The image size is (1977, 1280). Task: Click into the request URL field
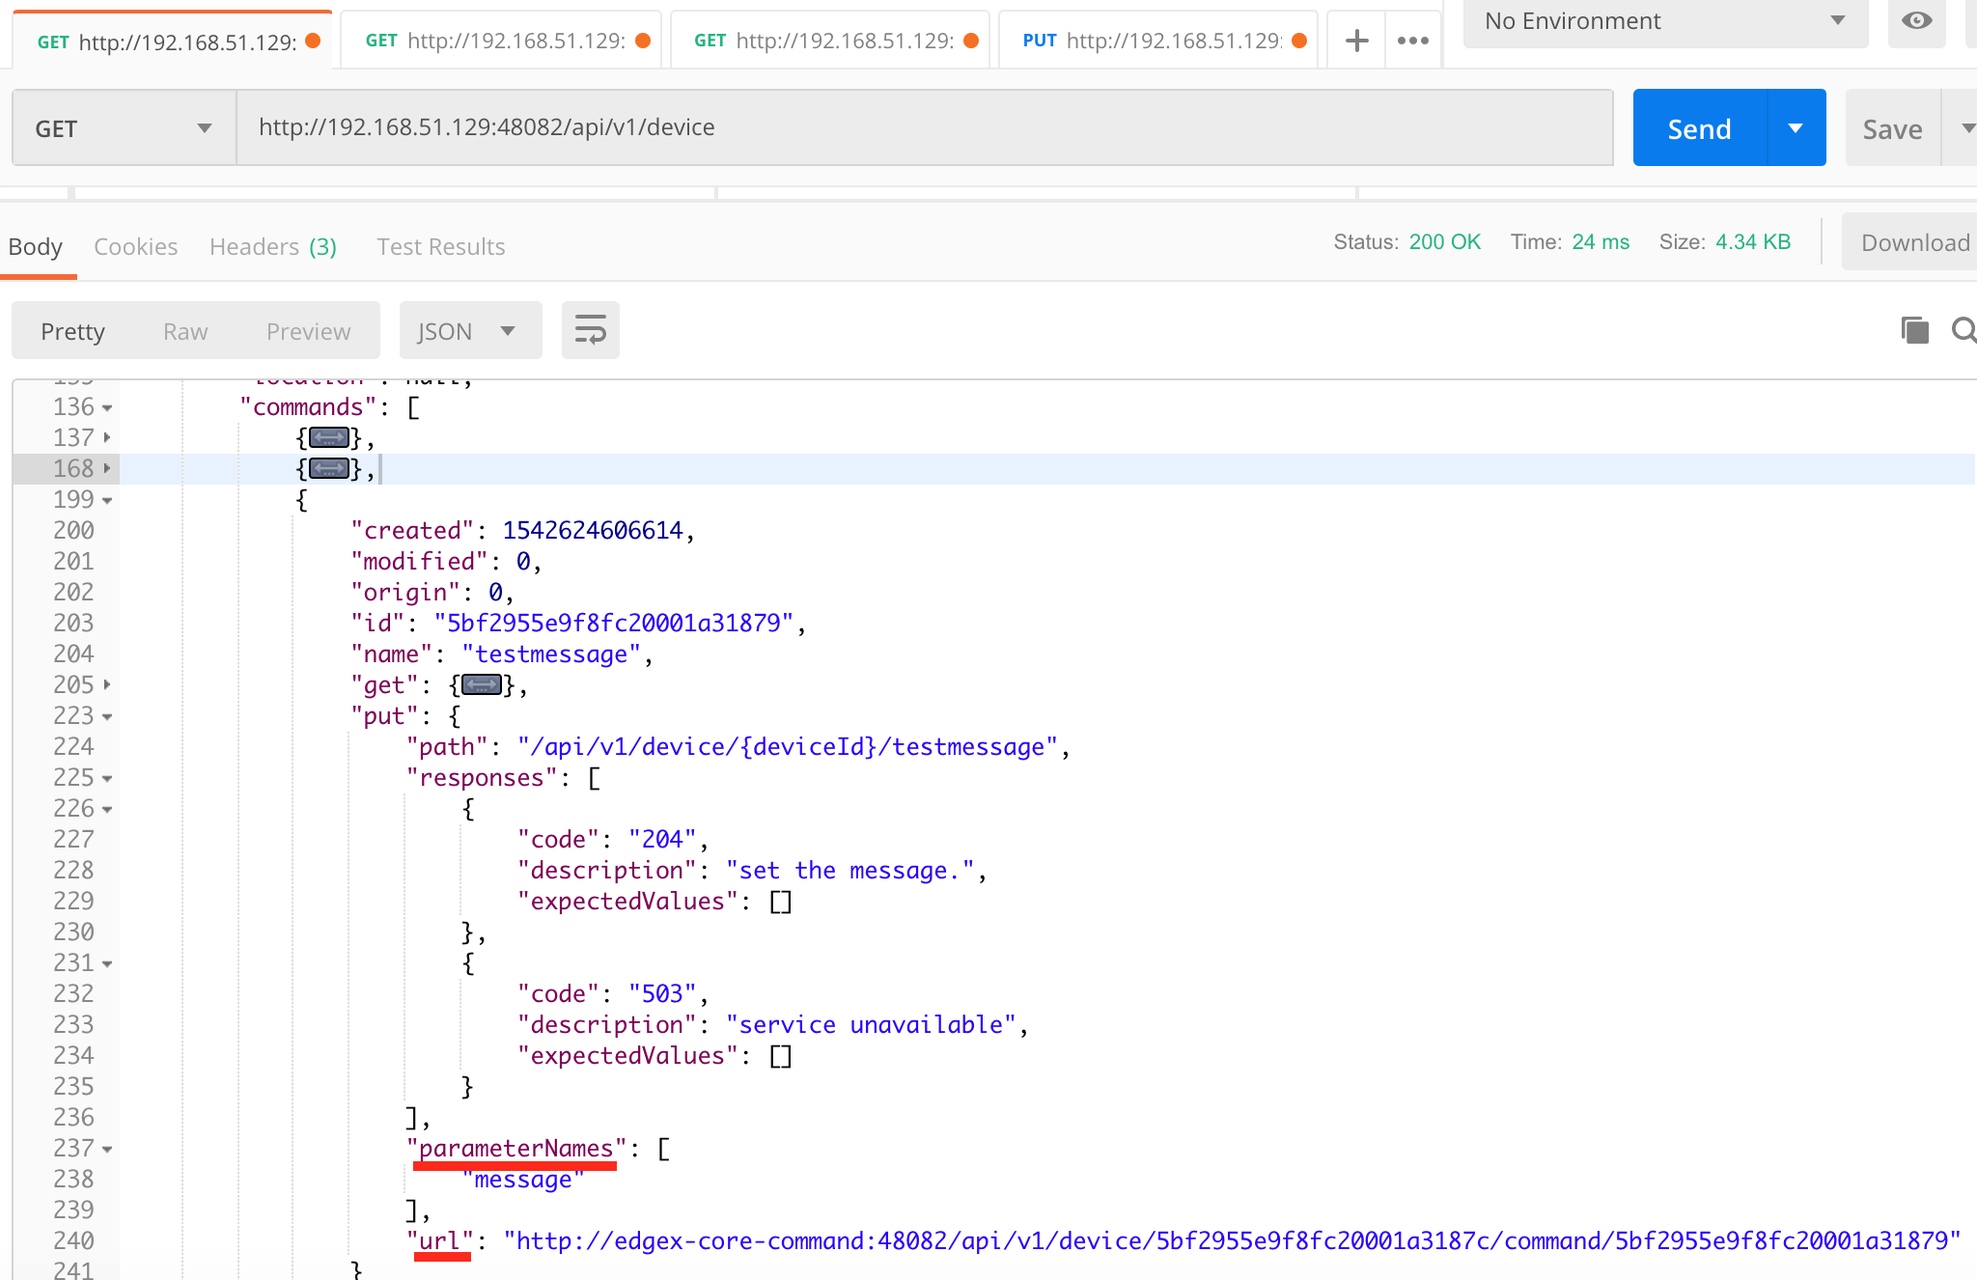924,127
